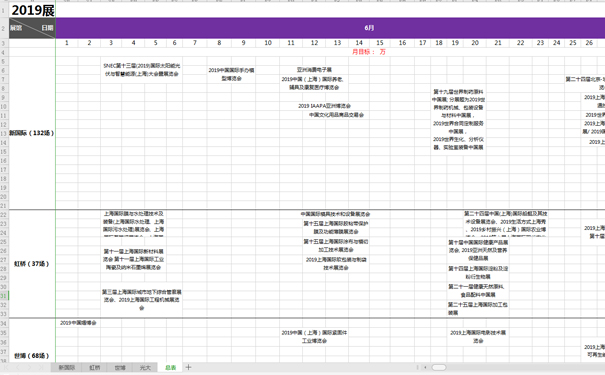Select the 2019展 title cell

click(x=32, y=10)
